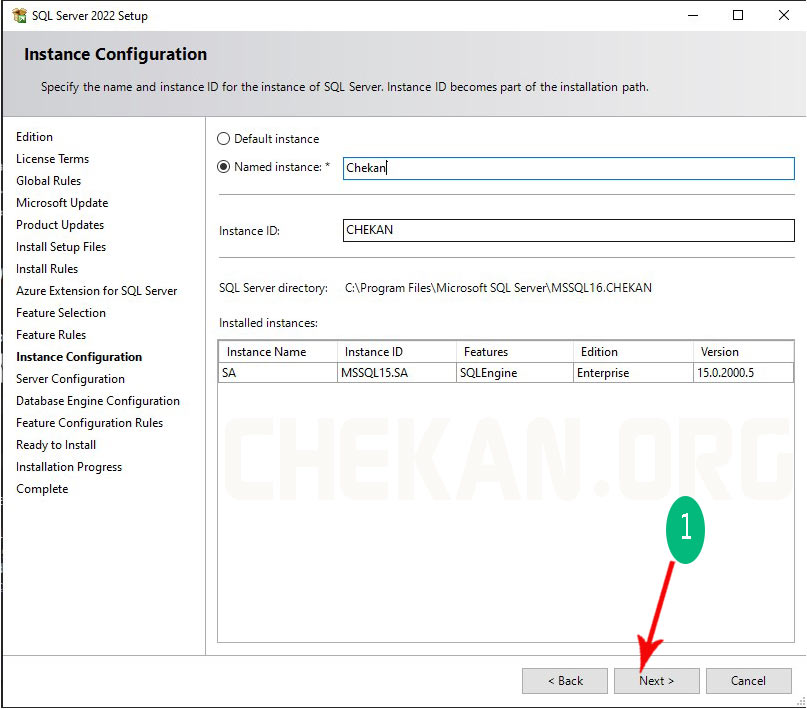This screenshot has width=807, height=709.
Task: Select Product Updates sidebar step
Action: (x=60, y=225)
